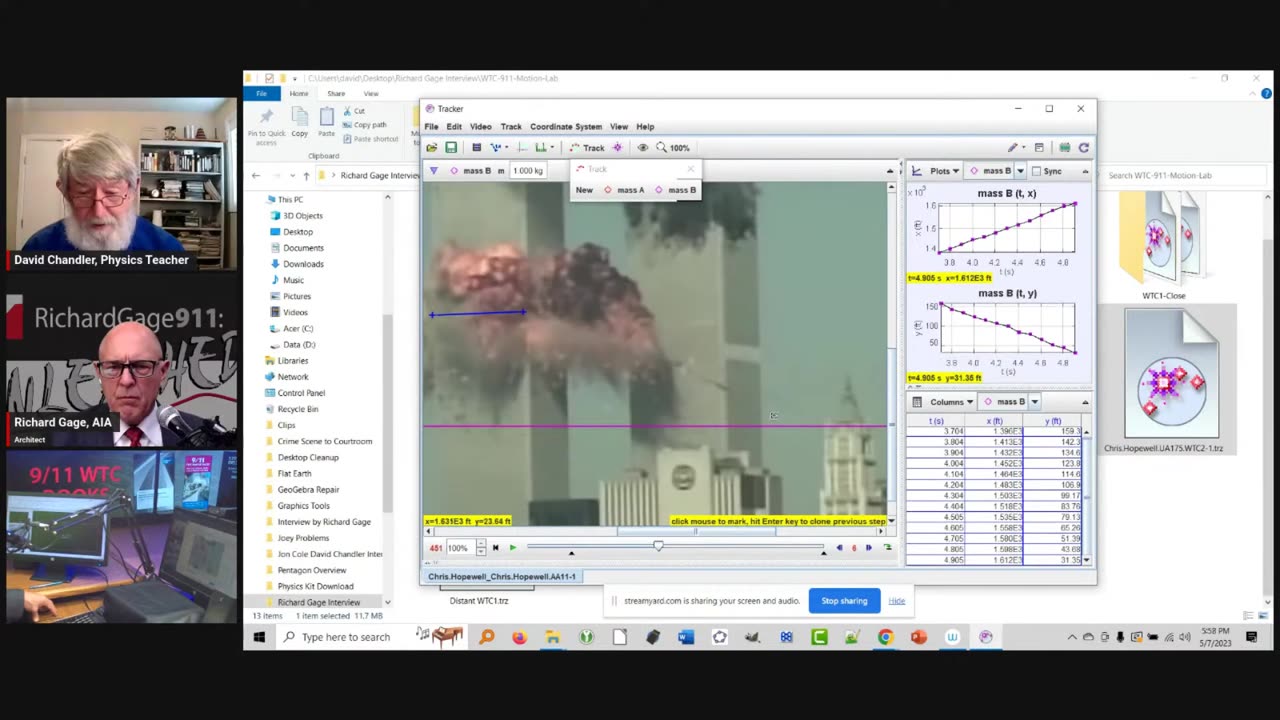Return video to first frame

click(495, 548)
